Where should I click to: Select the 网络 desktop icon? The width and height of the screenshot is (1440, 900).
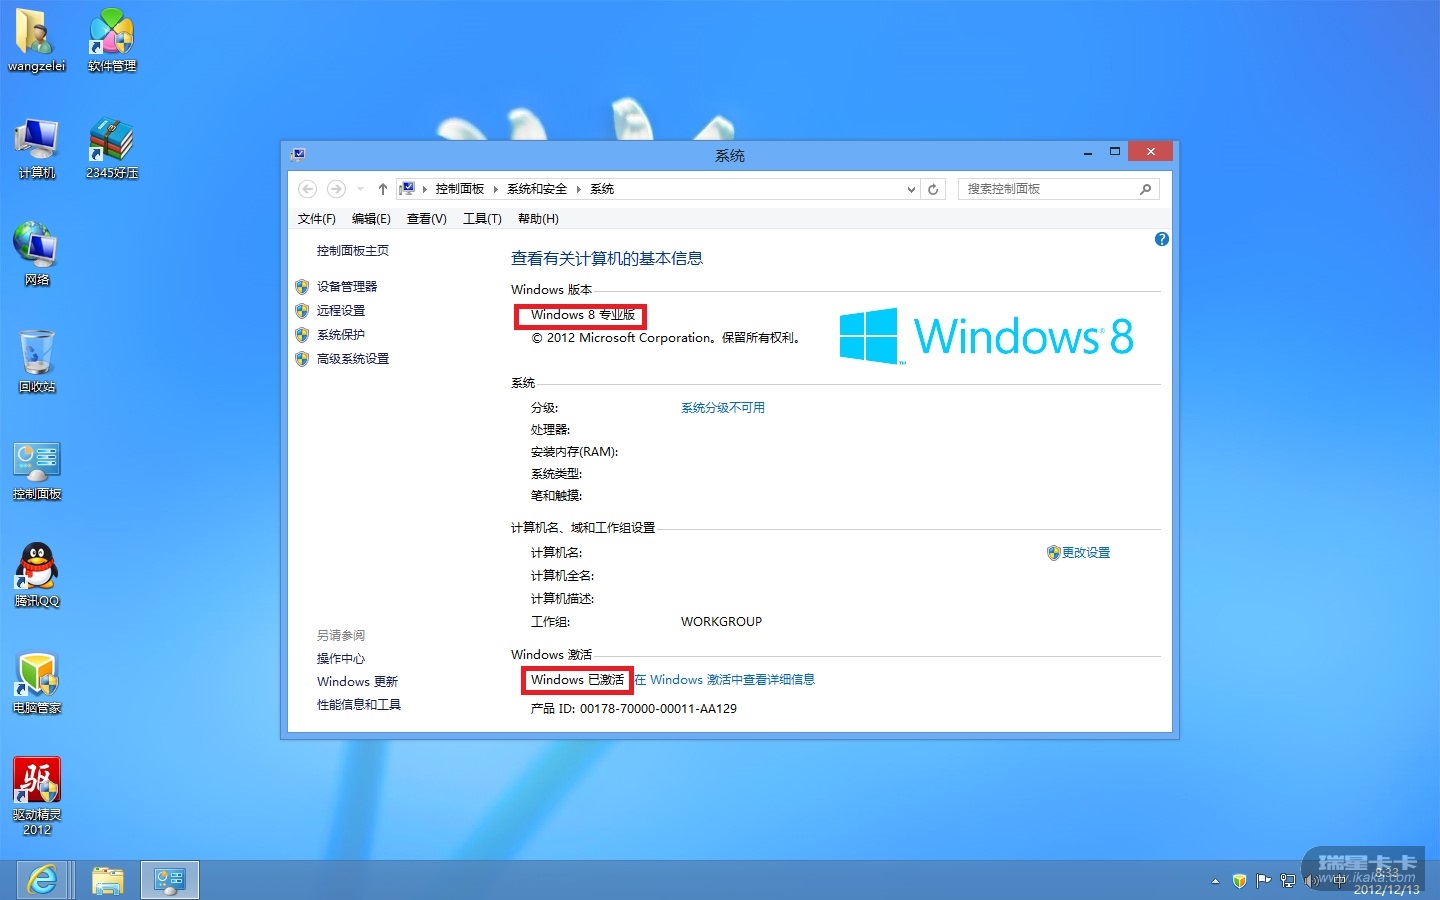click(x=36, y=255)
